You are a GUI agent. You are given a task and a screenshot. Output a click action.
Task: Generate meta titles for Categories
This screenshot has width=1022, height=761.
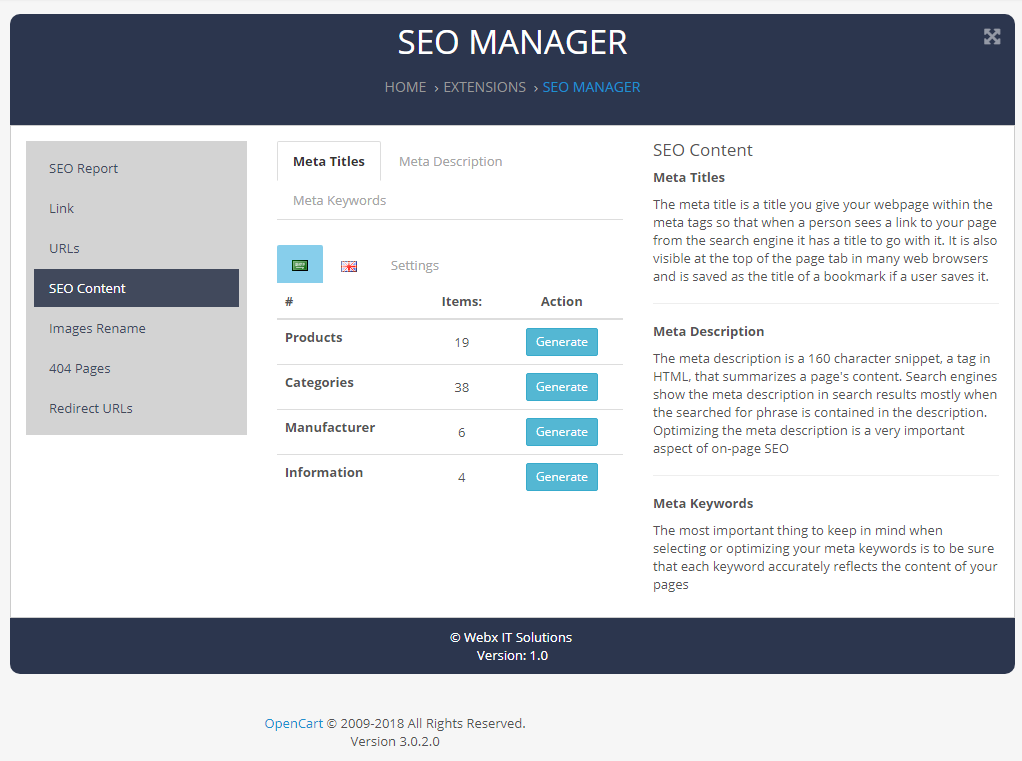pyautogui.click(x=561, y=387)
